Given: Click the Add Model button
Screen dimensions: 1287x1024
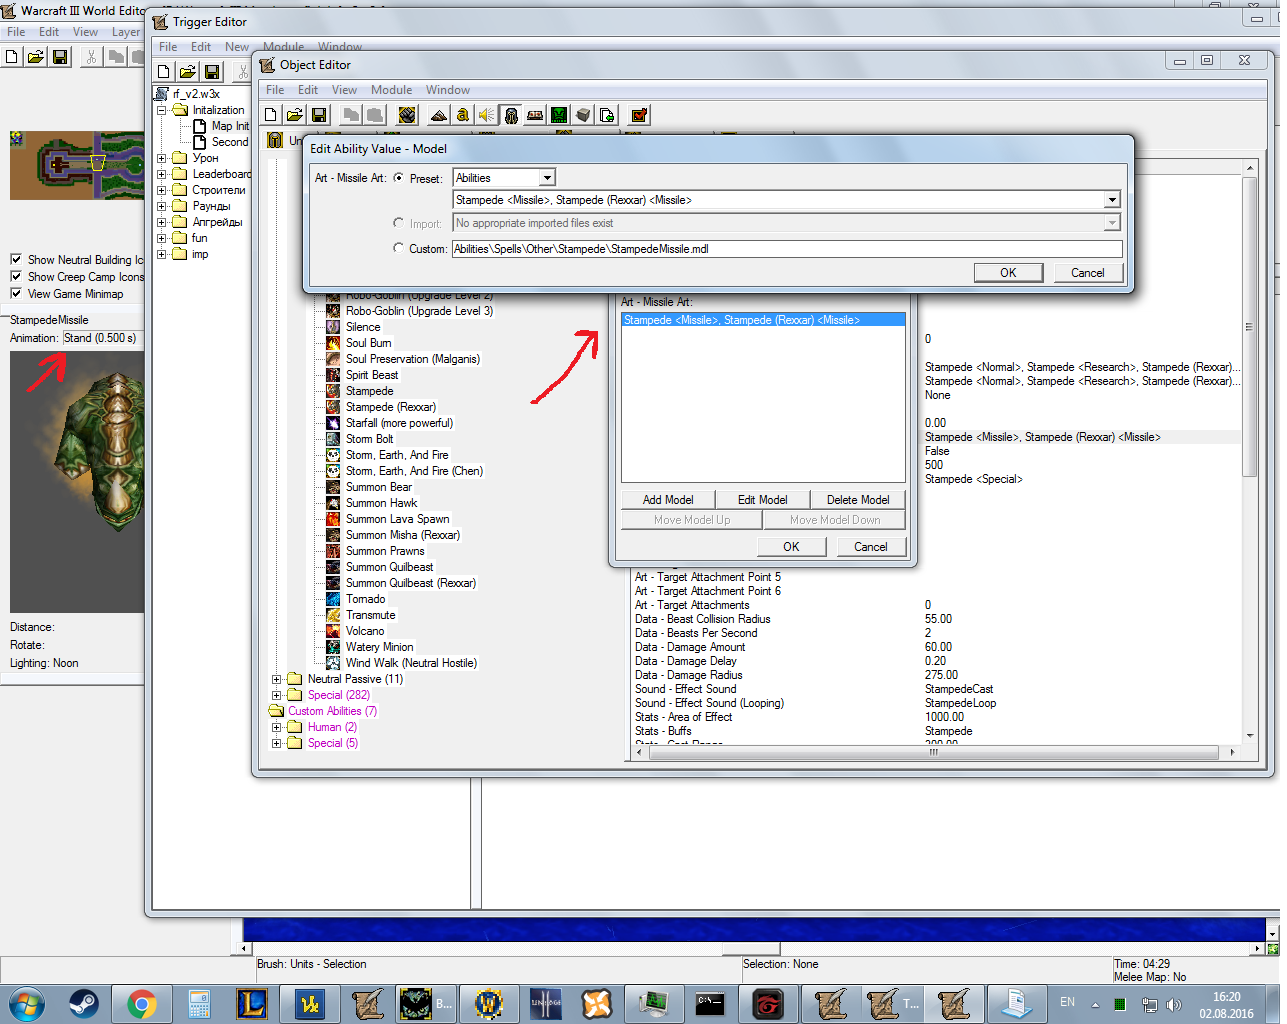Looking at the screenshot, I should [667, 500].
